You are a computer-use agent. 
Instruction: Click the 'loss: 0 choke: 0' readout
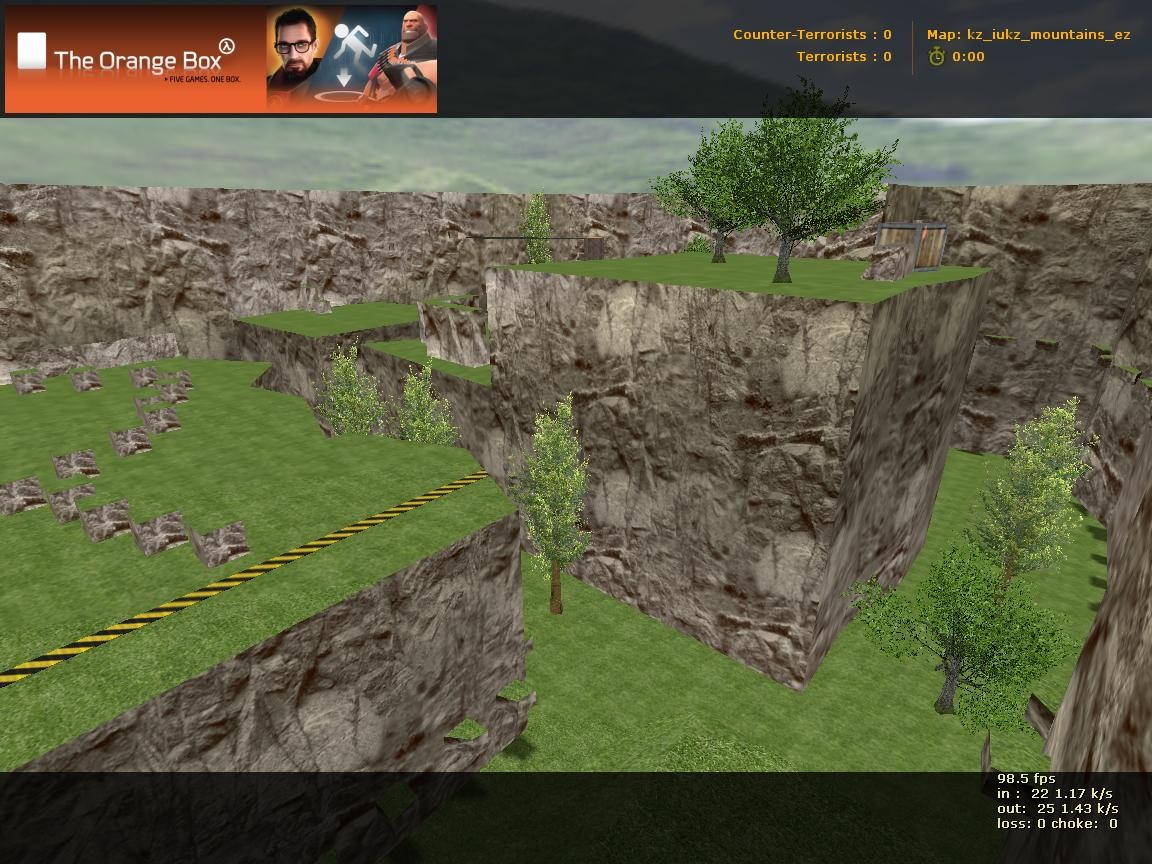point(1056,824)
